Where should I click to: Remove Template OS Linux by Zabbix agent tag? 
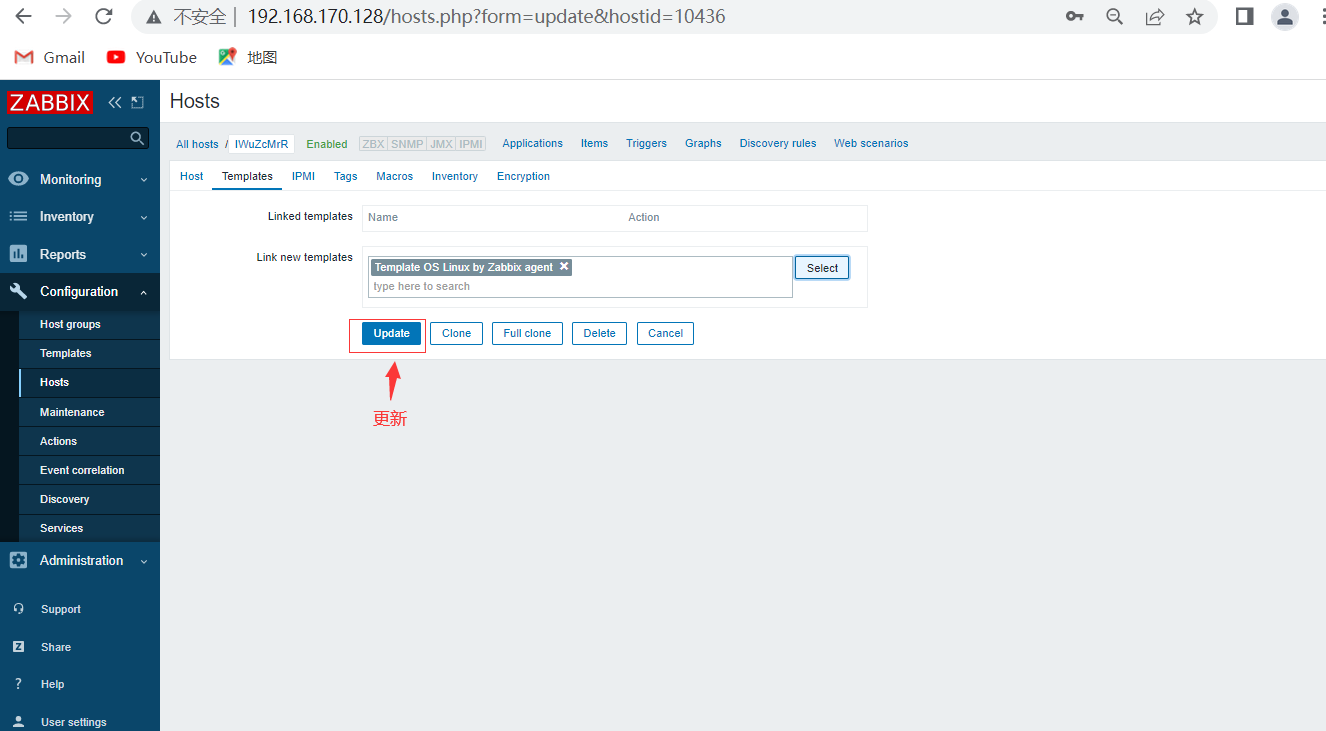tap(564, 266)
